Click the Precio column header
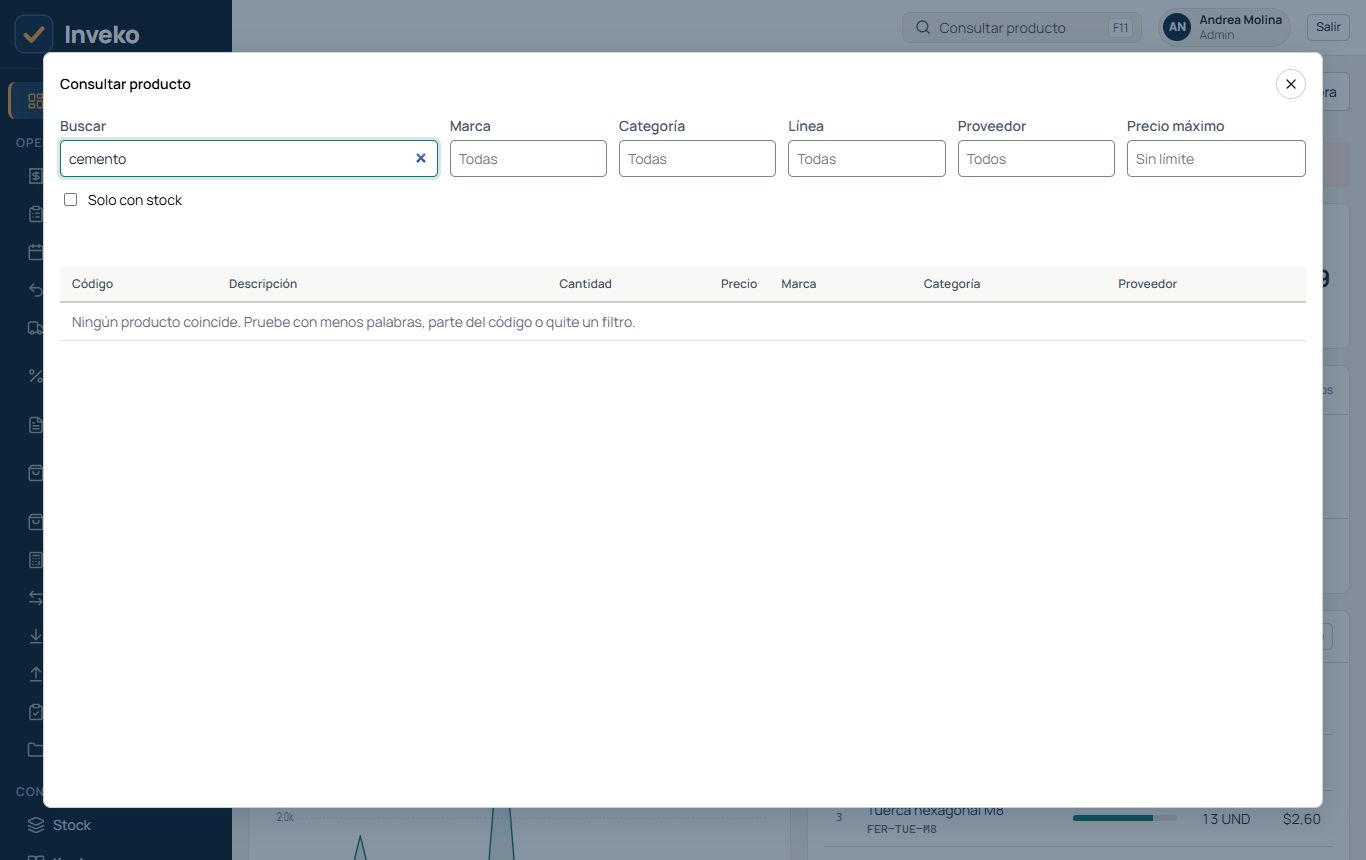This screenshot has height=860, width=1366. (739, 284)
